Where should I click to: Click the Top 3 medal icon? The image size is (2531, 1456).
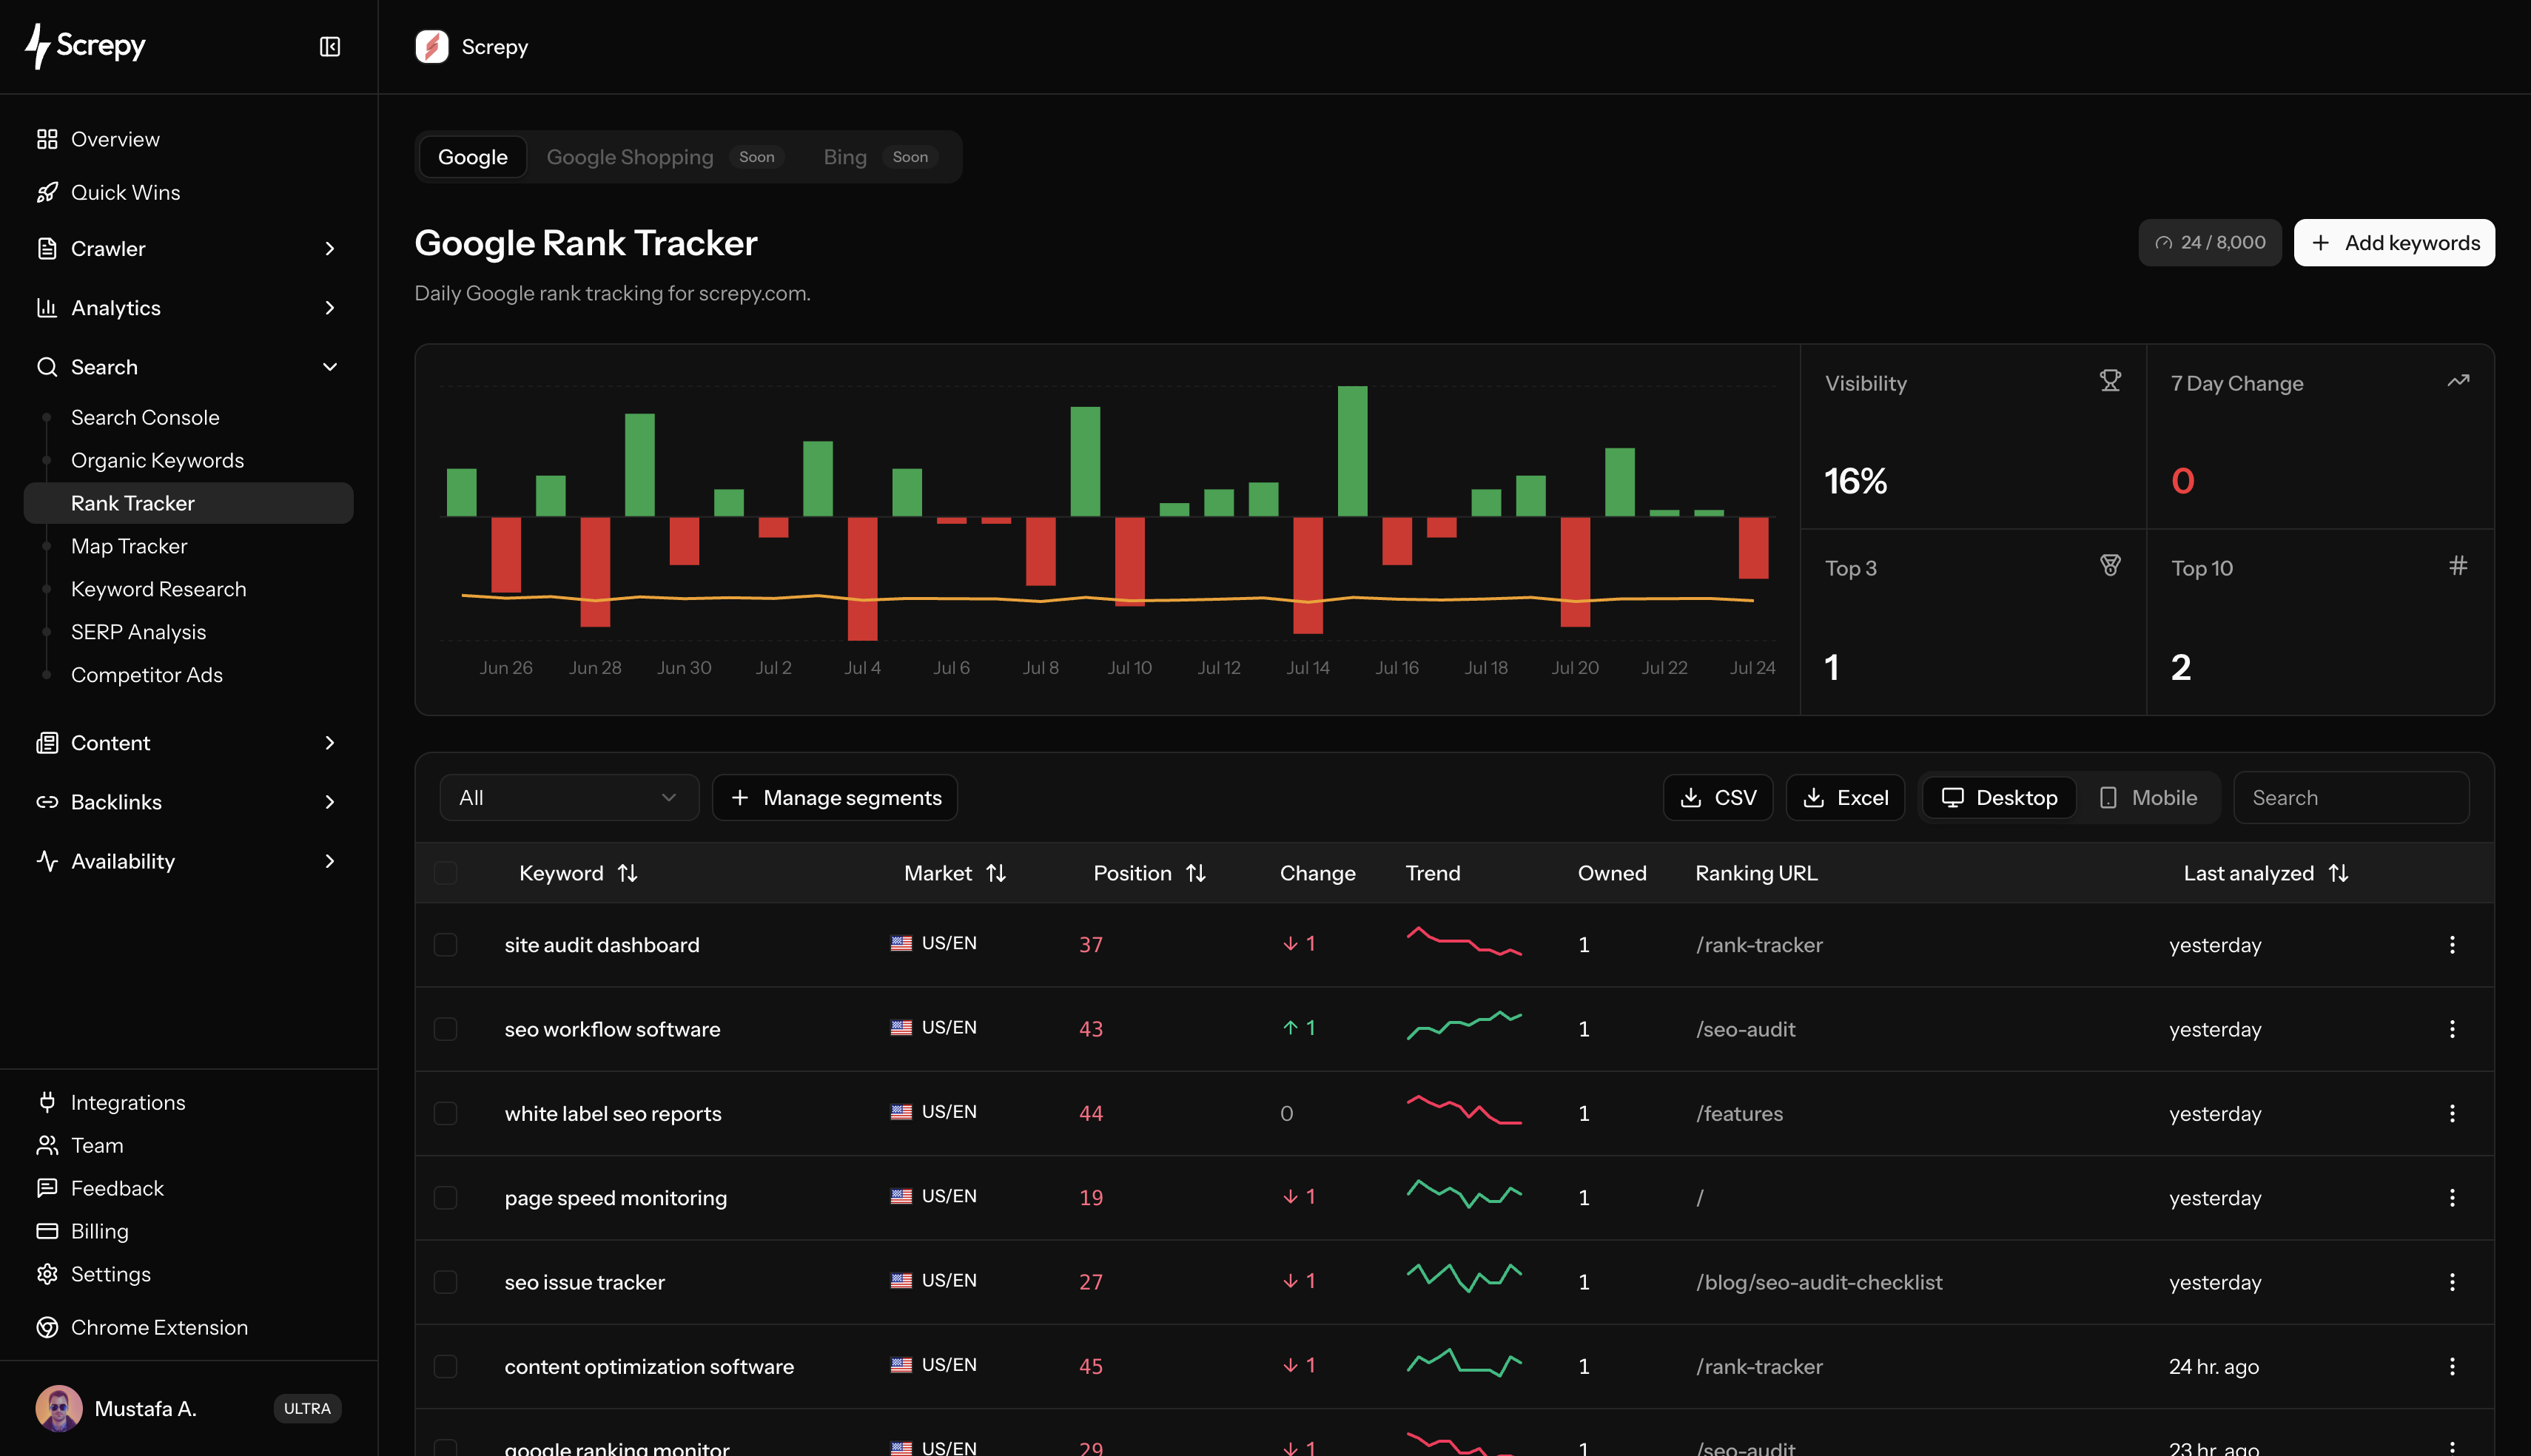click(x=2110, y=566)
